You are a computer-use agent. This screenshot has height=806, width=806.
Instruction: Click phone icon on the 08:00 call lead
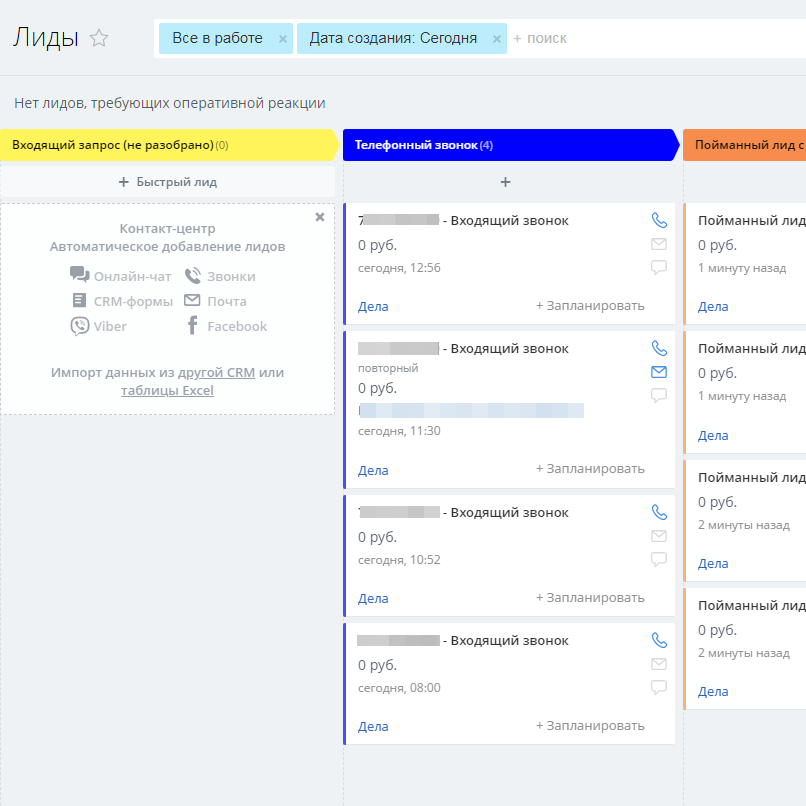(x=659, y=640)
